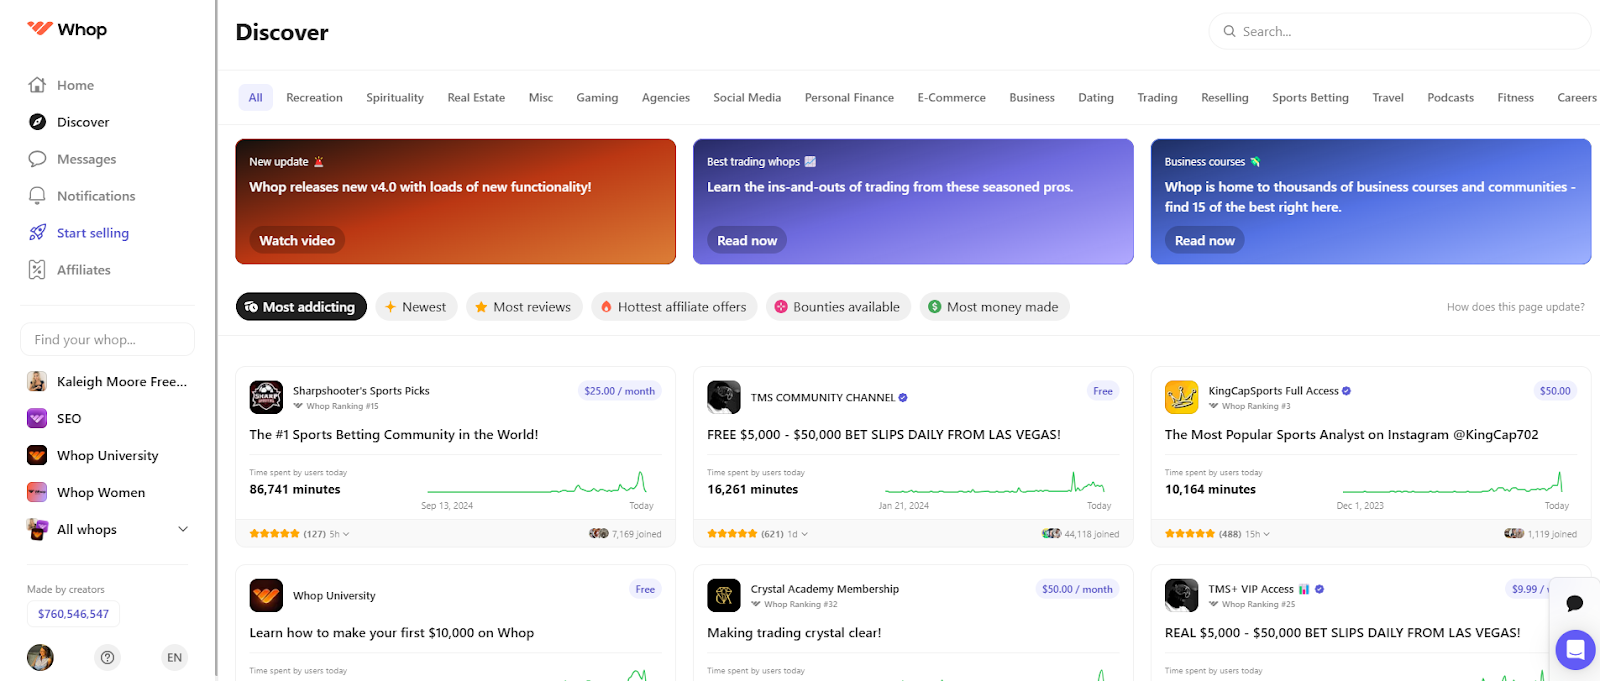Switch to the Fitness category
Screen dimensions: 1600x681
click(x=1515, y=97)
